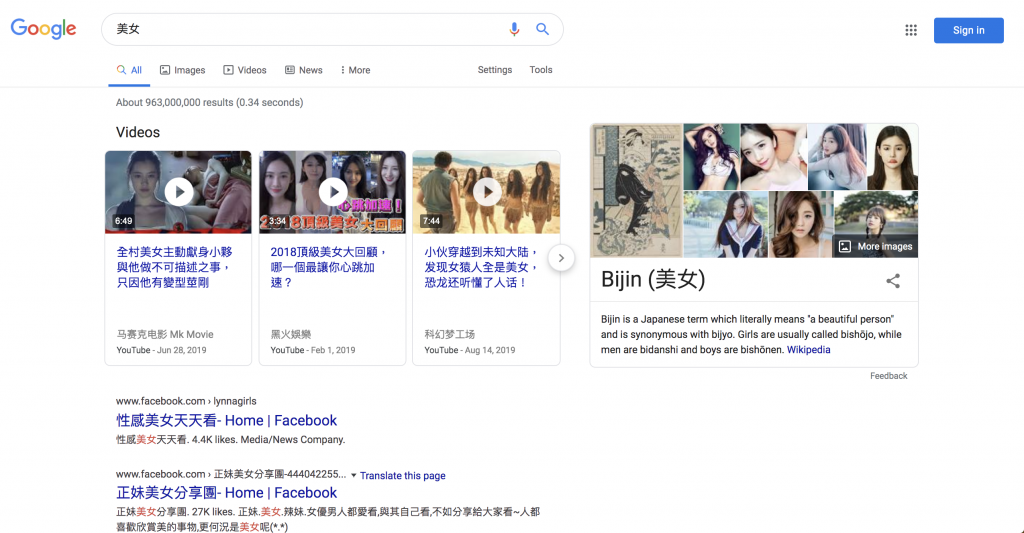Open the Tools filter menu
Image resolution: width=1024 pixels, height=533 pixels.
tap(541, 70)
